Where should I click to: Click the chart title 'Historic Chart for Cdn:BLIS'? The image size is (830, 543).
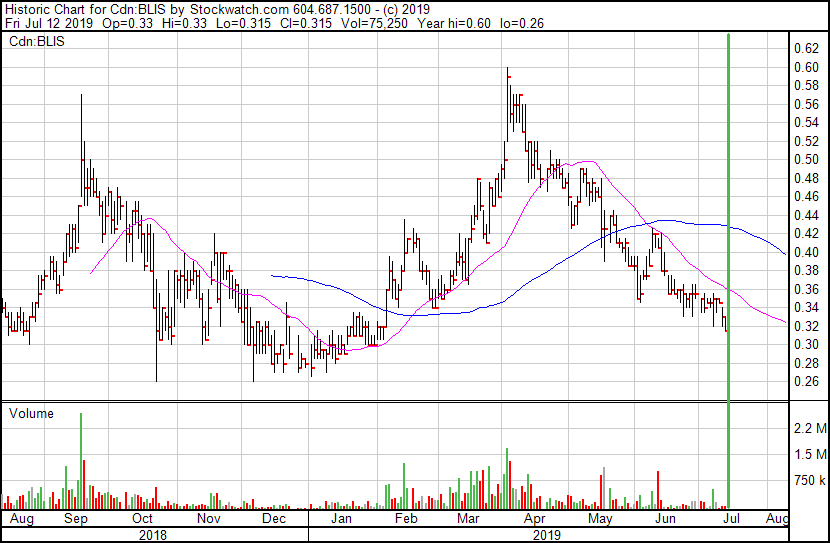pos(86,9)
